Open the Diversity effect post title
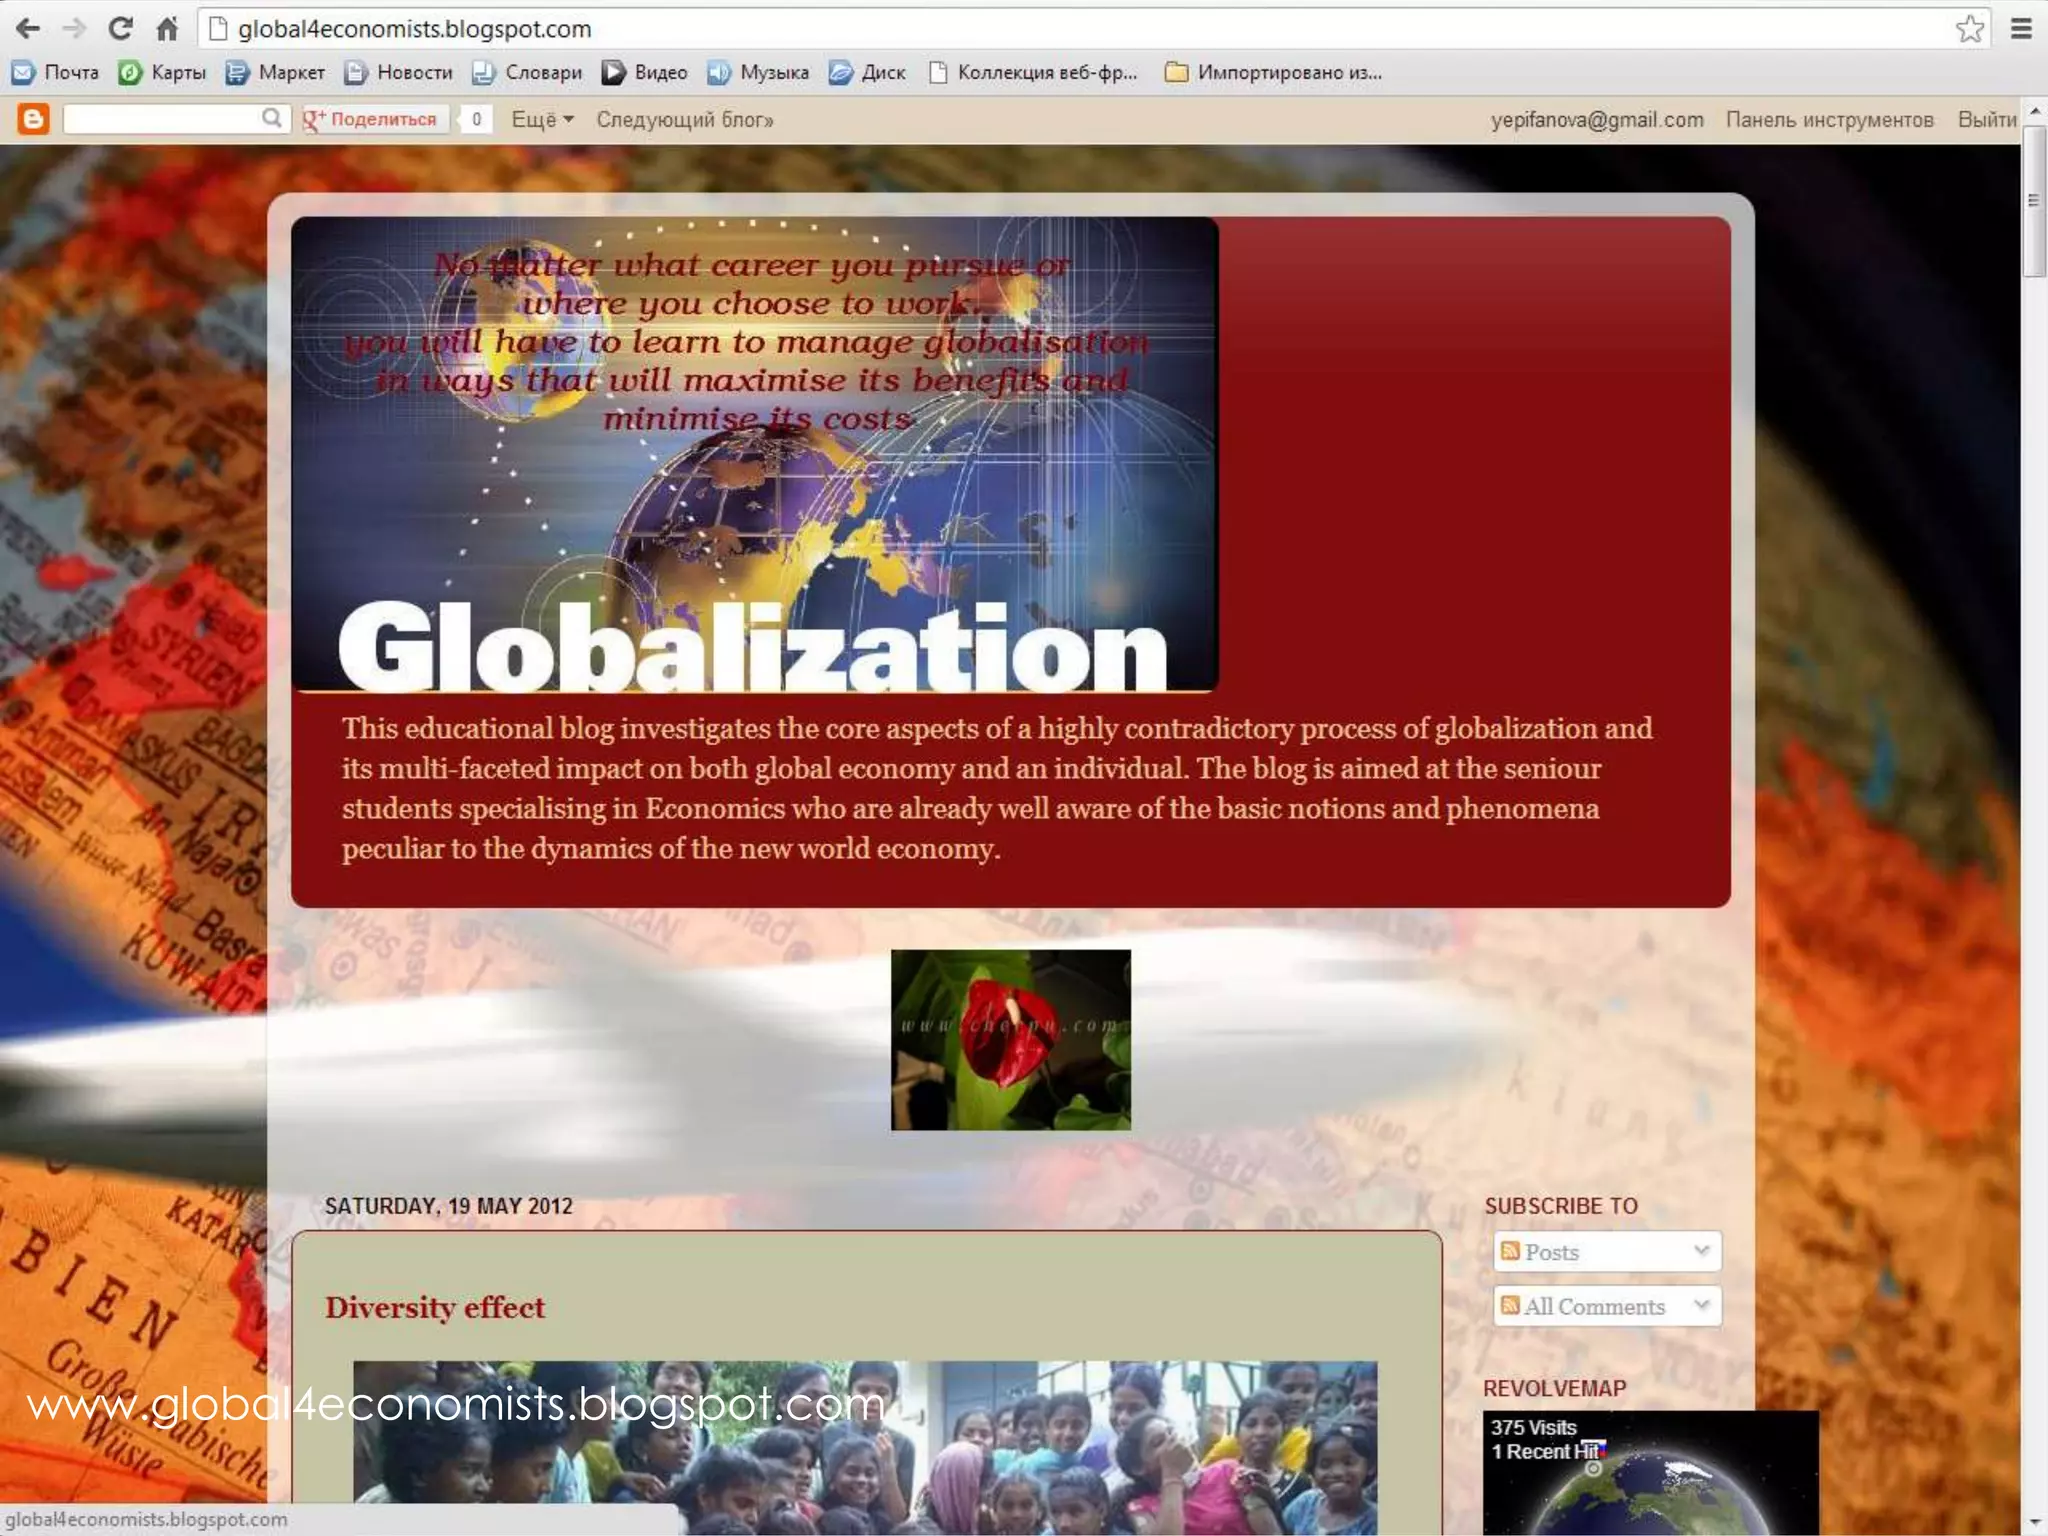This screenshot has height=1536, width=2048. point(435,1307)
